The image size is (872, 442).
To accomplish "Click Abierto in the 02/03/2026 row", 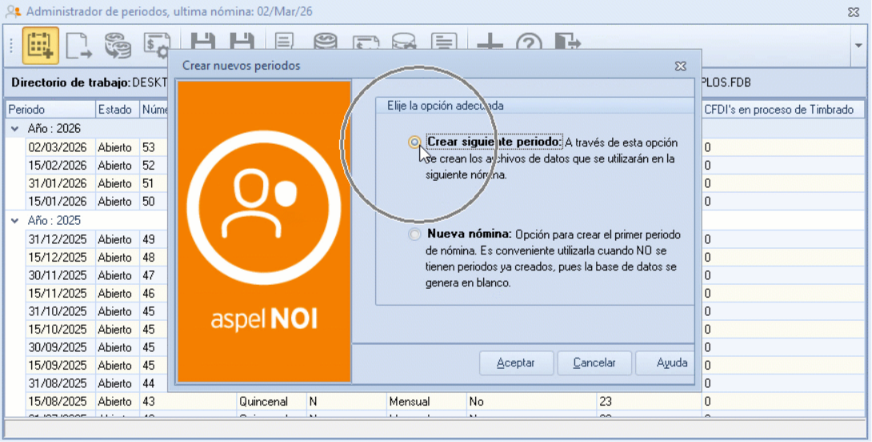I will pos(115,147).
